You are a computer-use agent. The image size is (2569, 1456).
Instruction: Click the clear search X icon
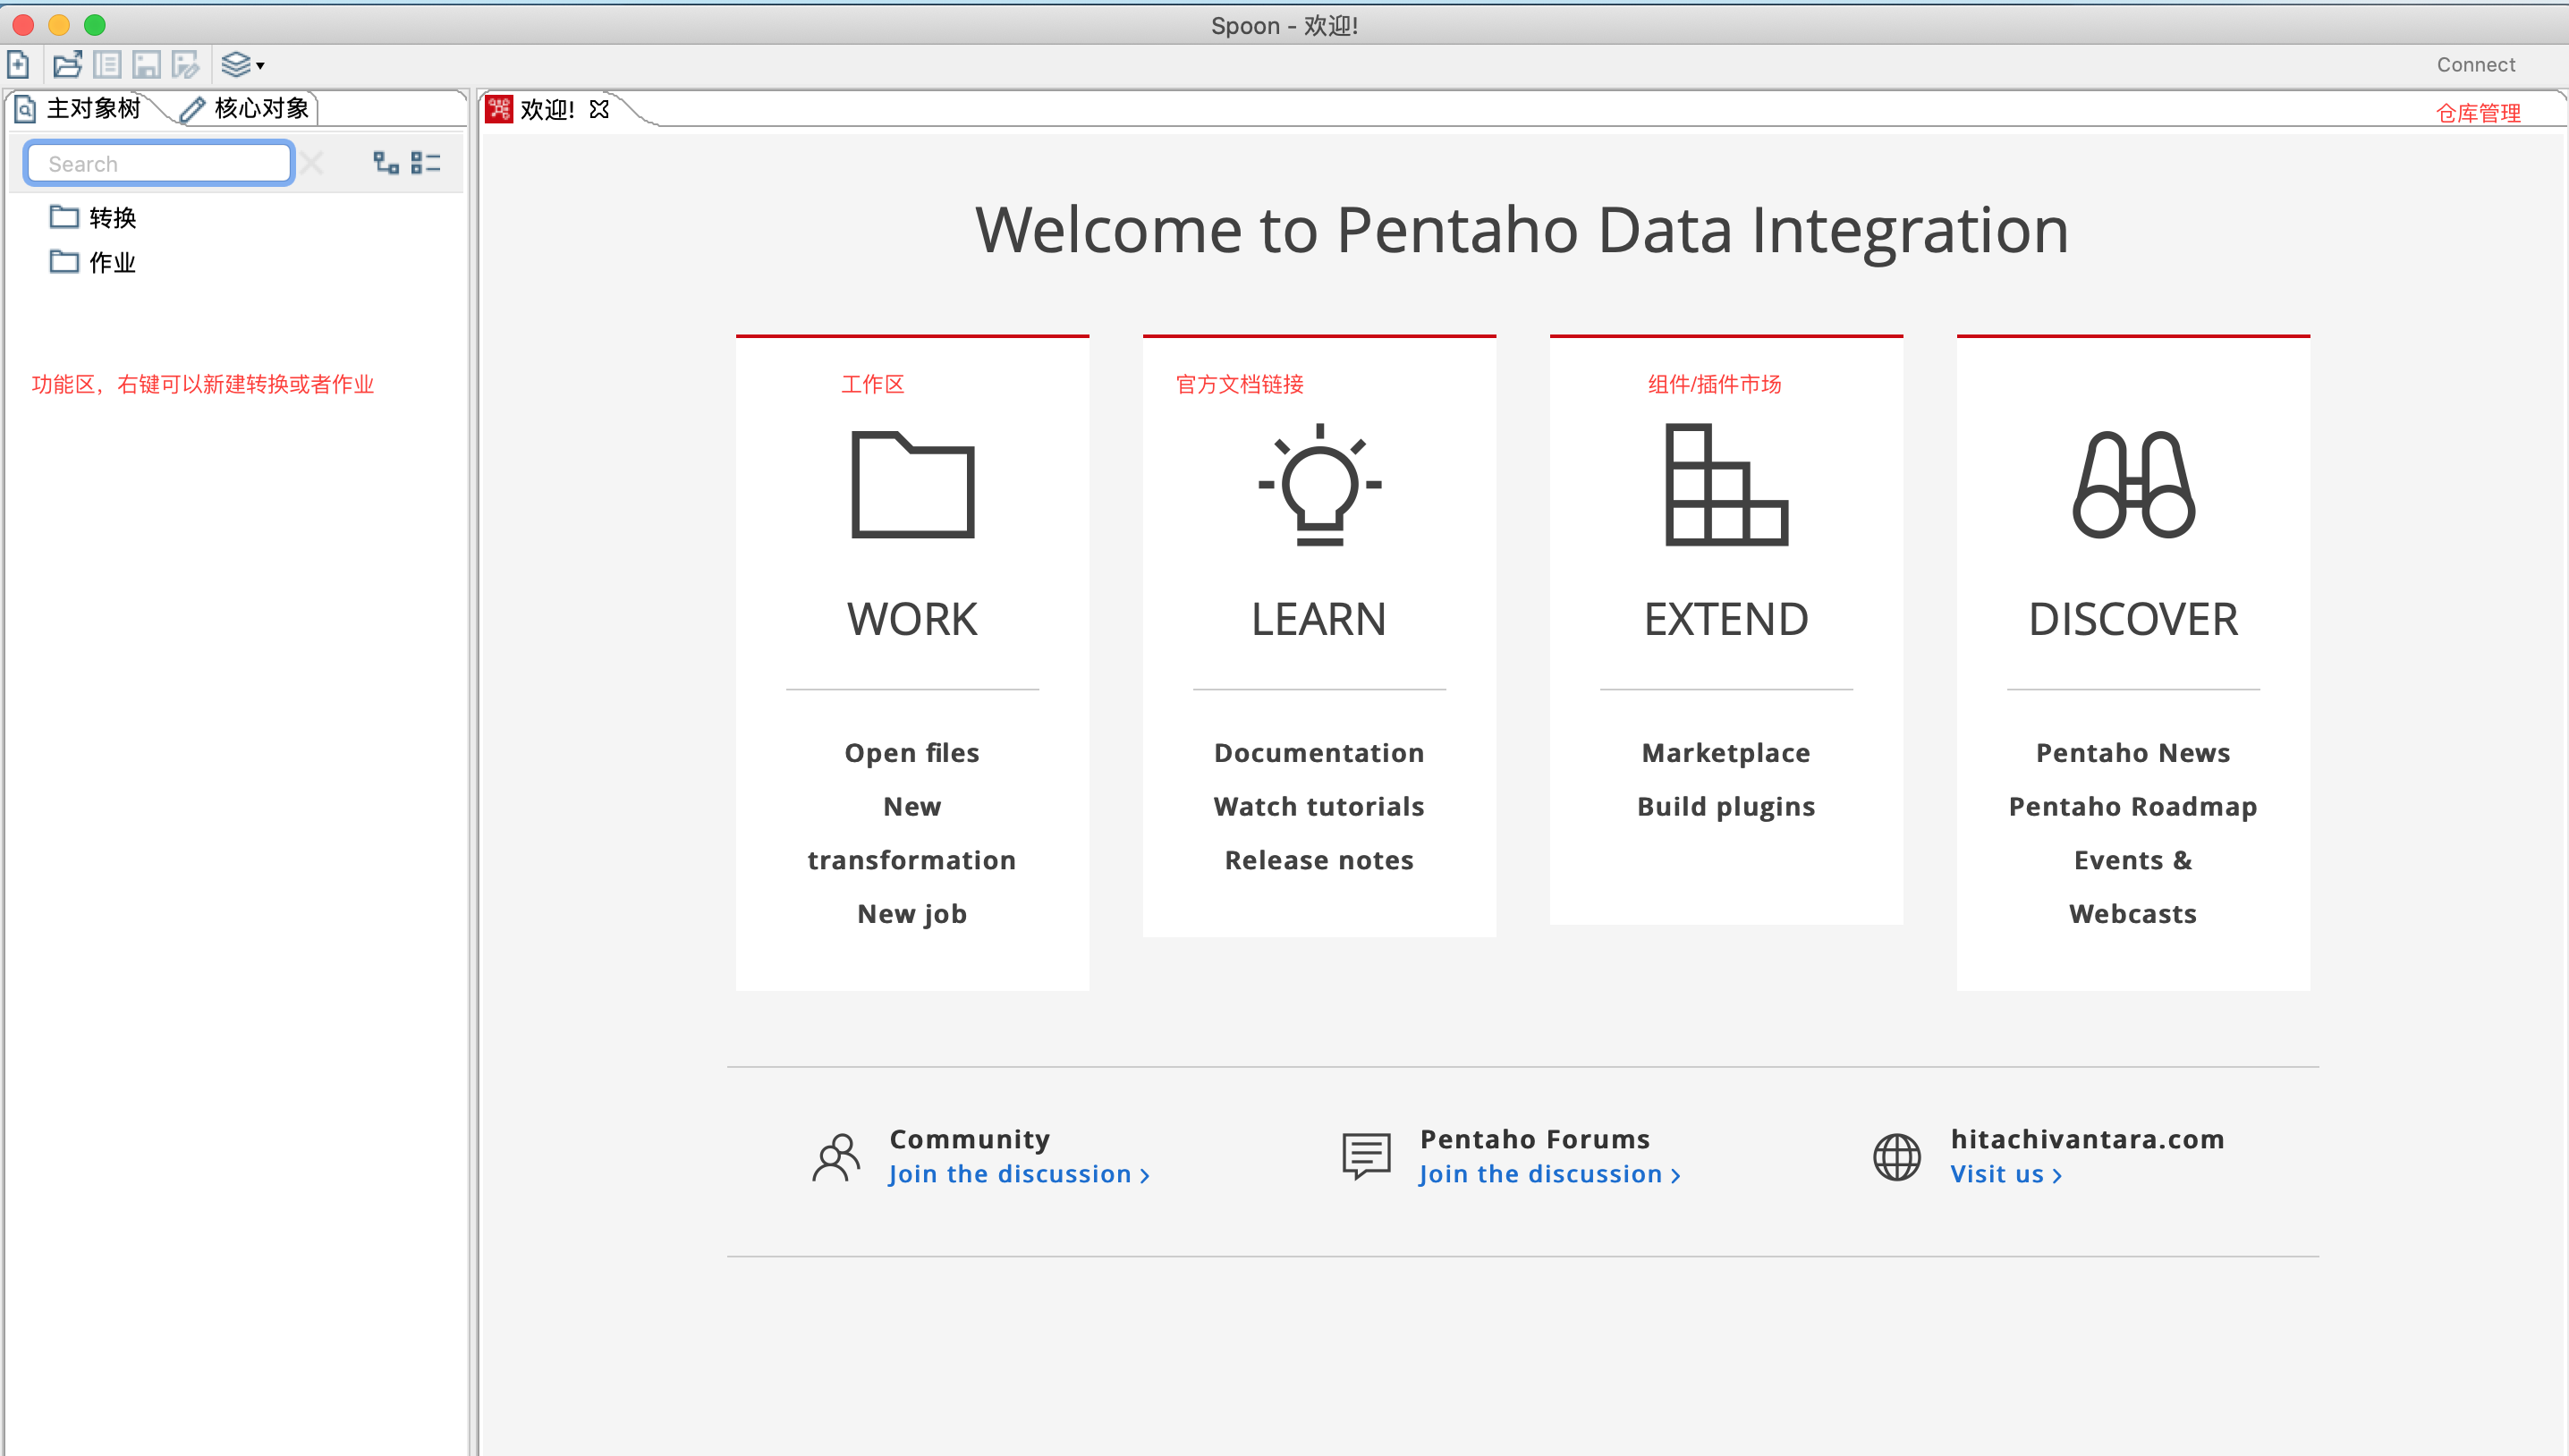pyautogui.click(x=312, y=163)
